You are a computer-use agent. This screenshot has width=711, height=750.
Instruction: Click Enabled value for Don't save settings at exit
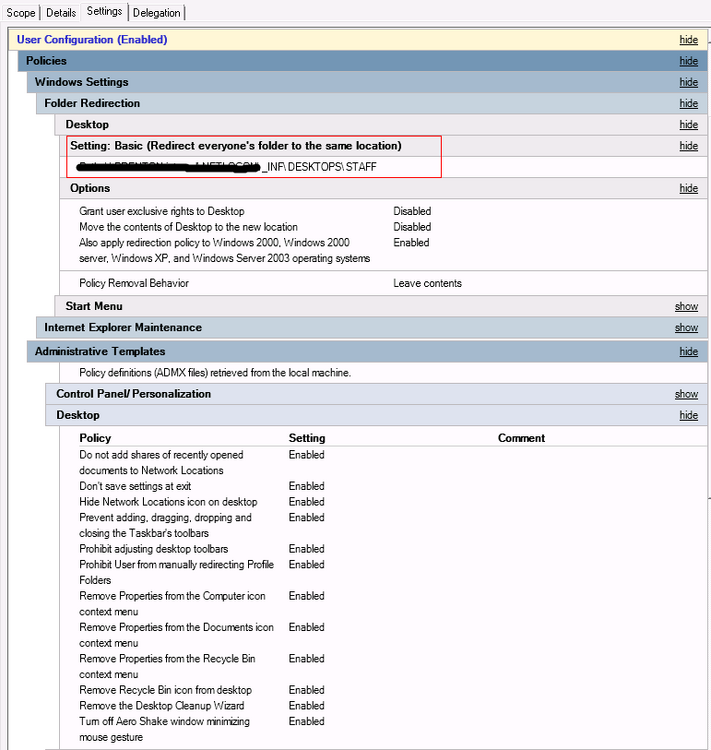pyautogui.click(x=306, y=486)
